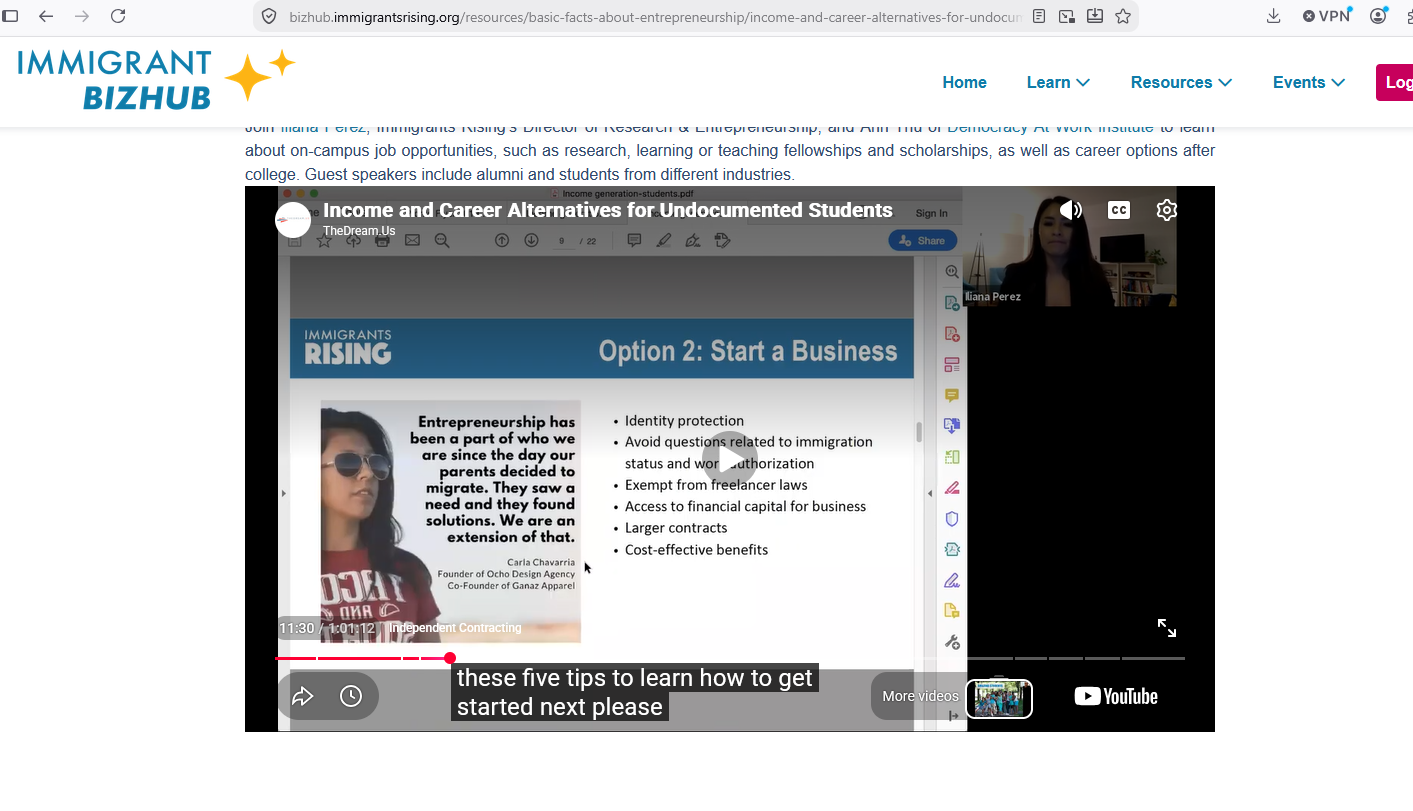Open the VPN extension
This screenshot has height=811, width=1413.
click(1327, 16)
